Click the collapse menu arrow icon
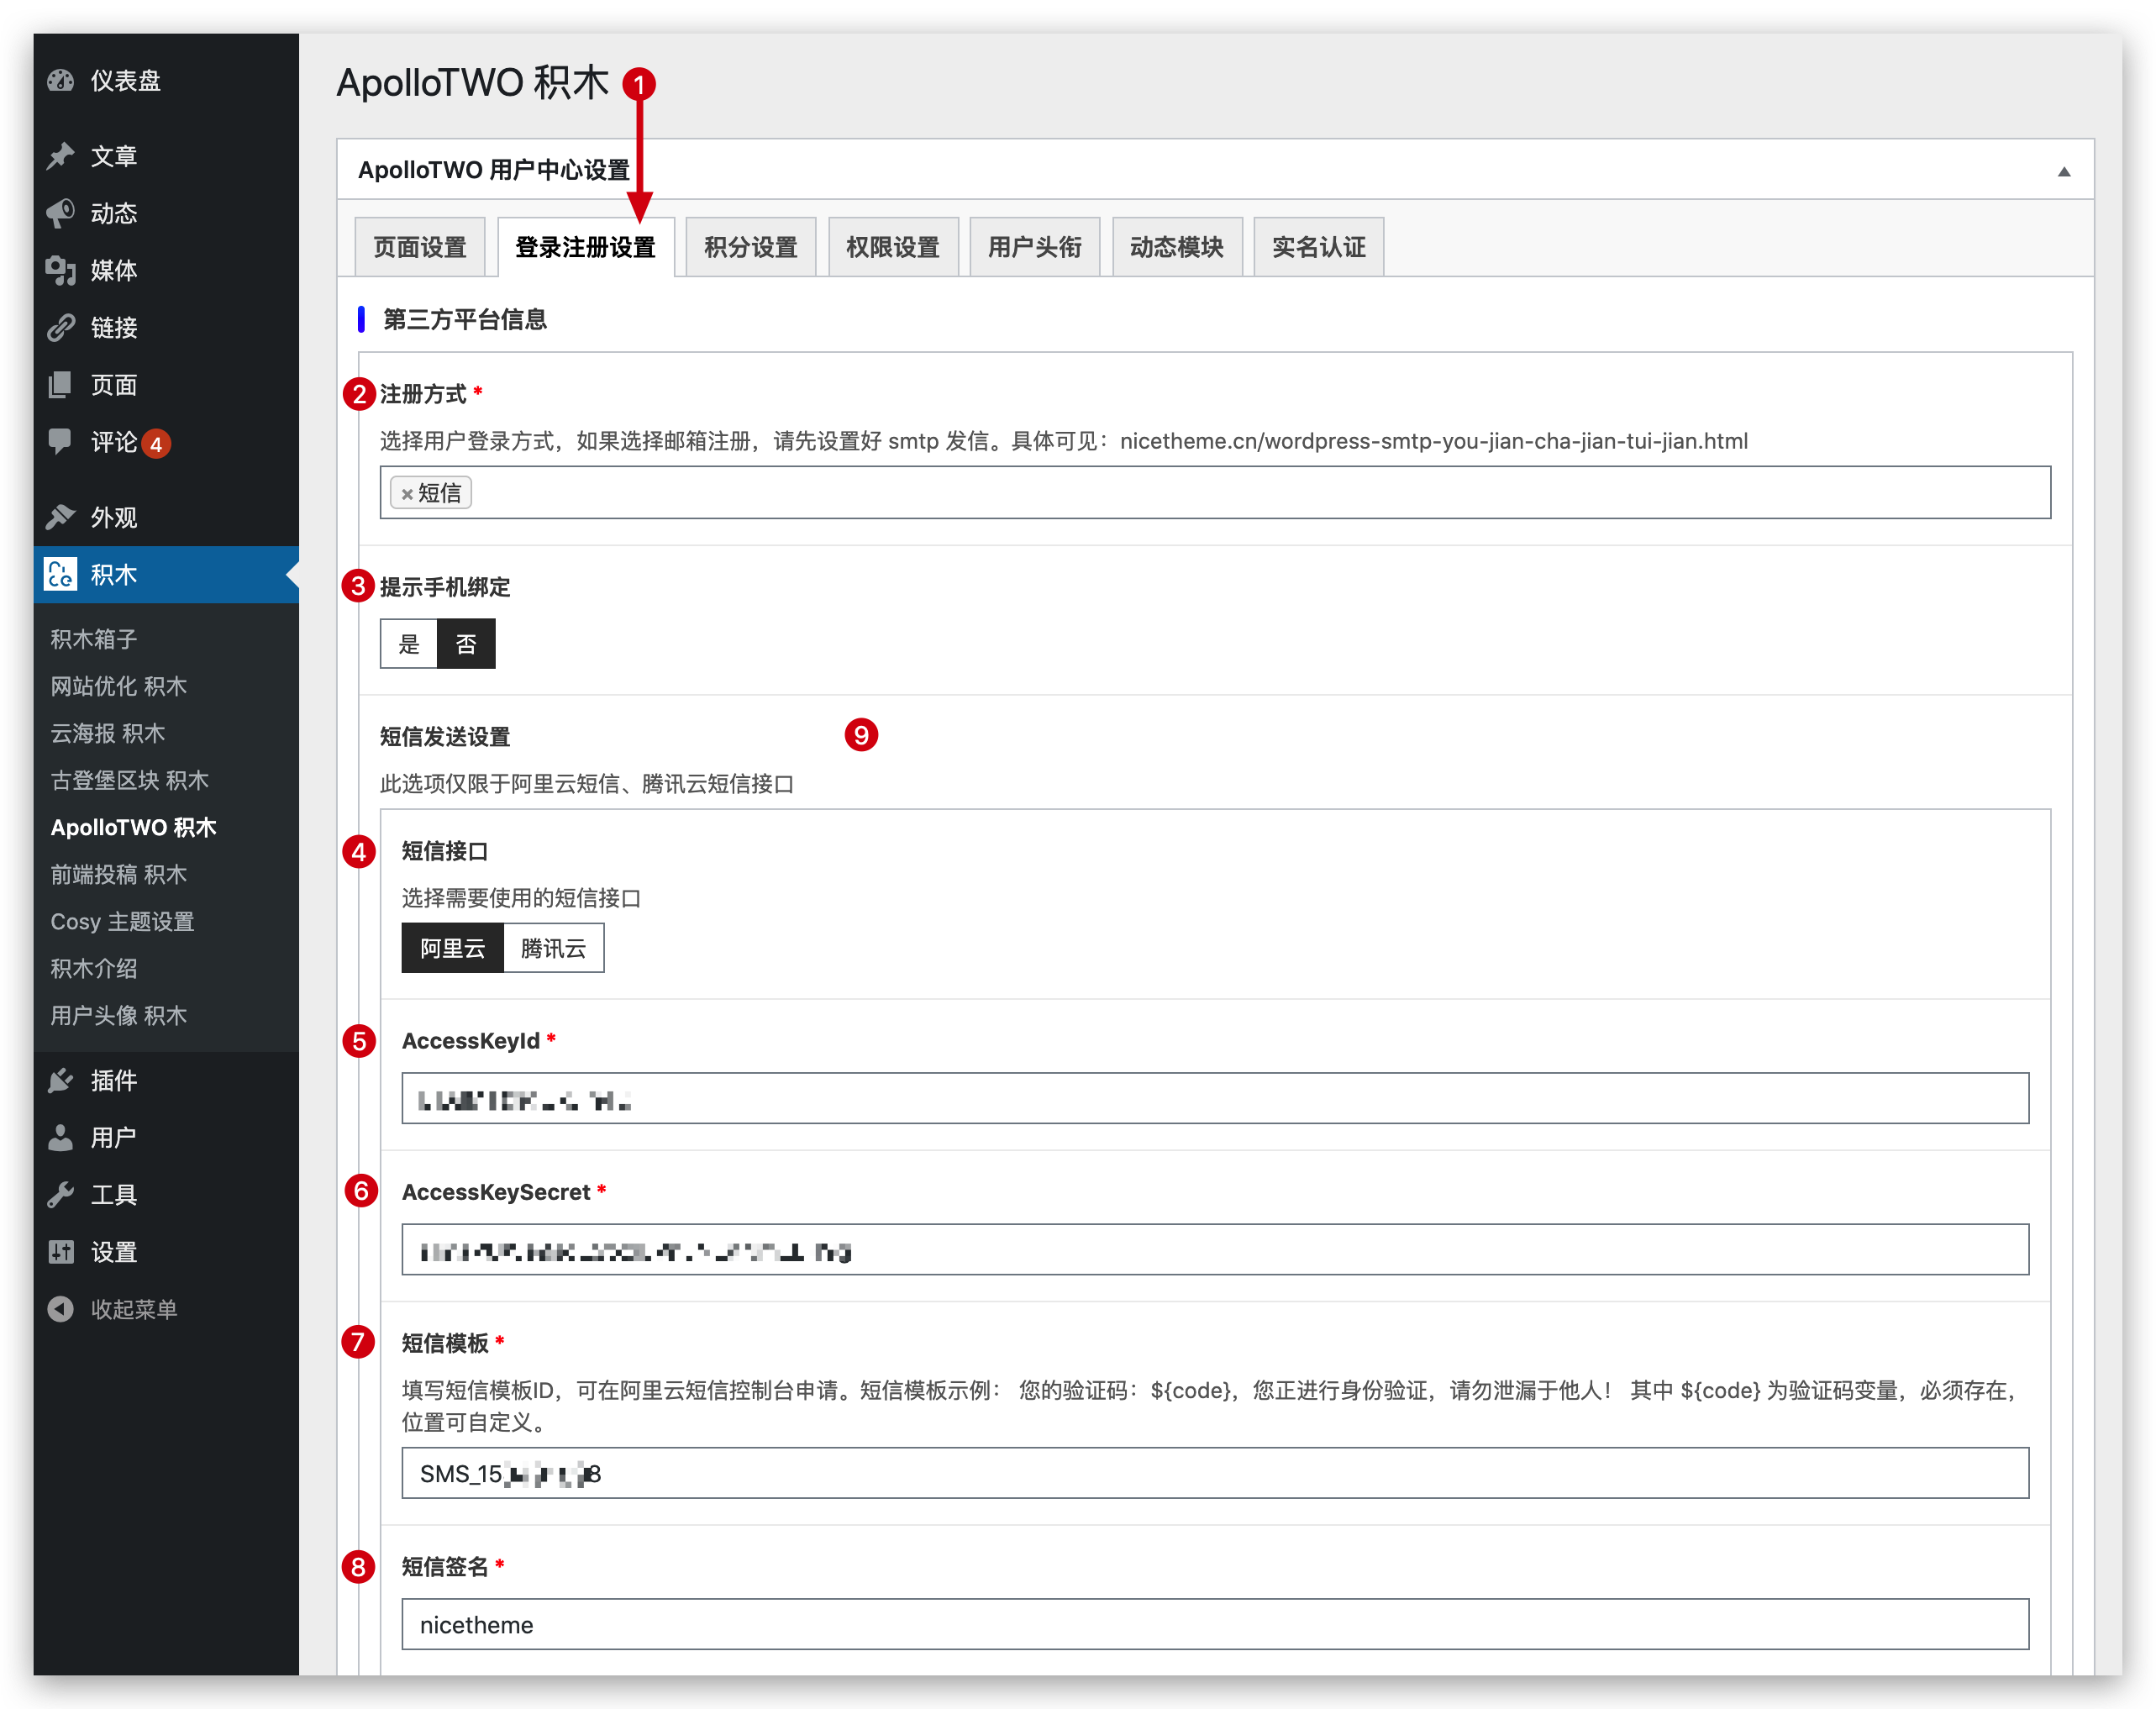 [x=61, y=1309]
